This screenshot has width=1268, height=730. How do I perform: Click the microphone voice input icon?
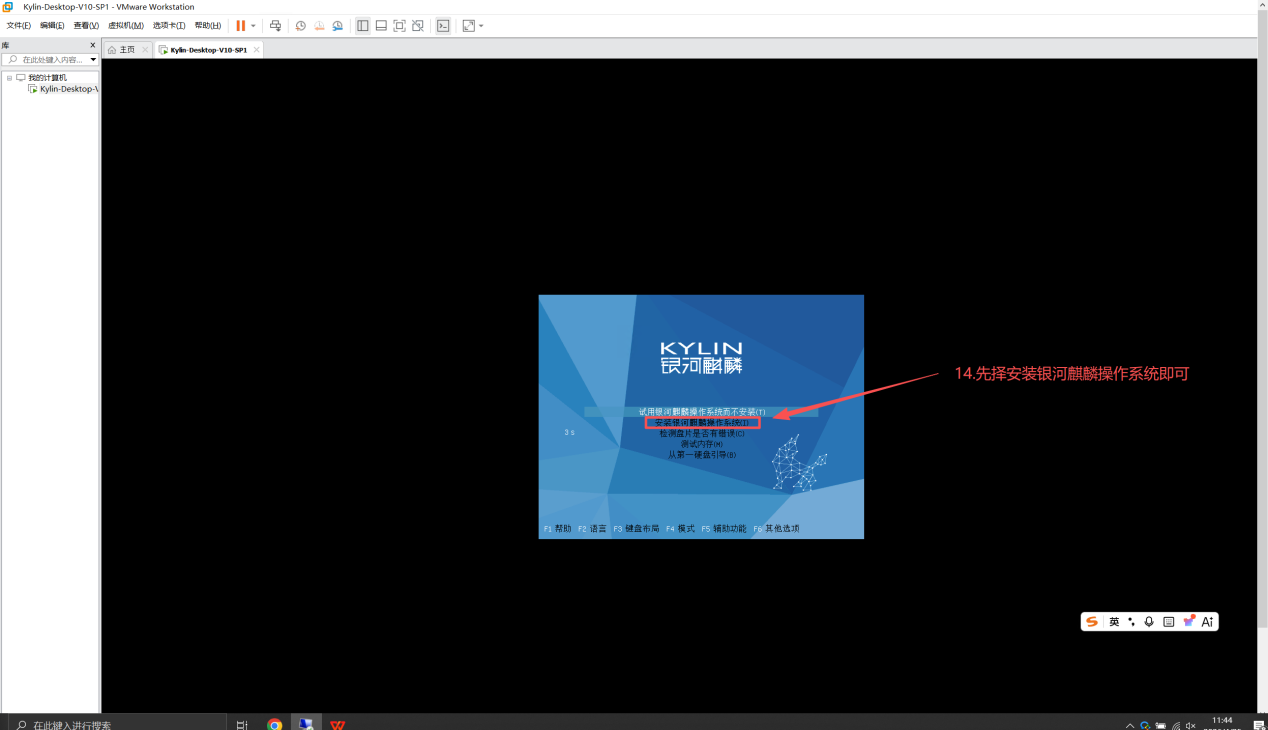(x=1149, y=622)
